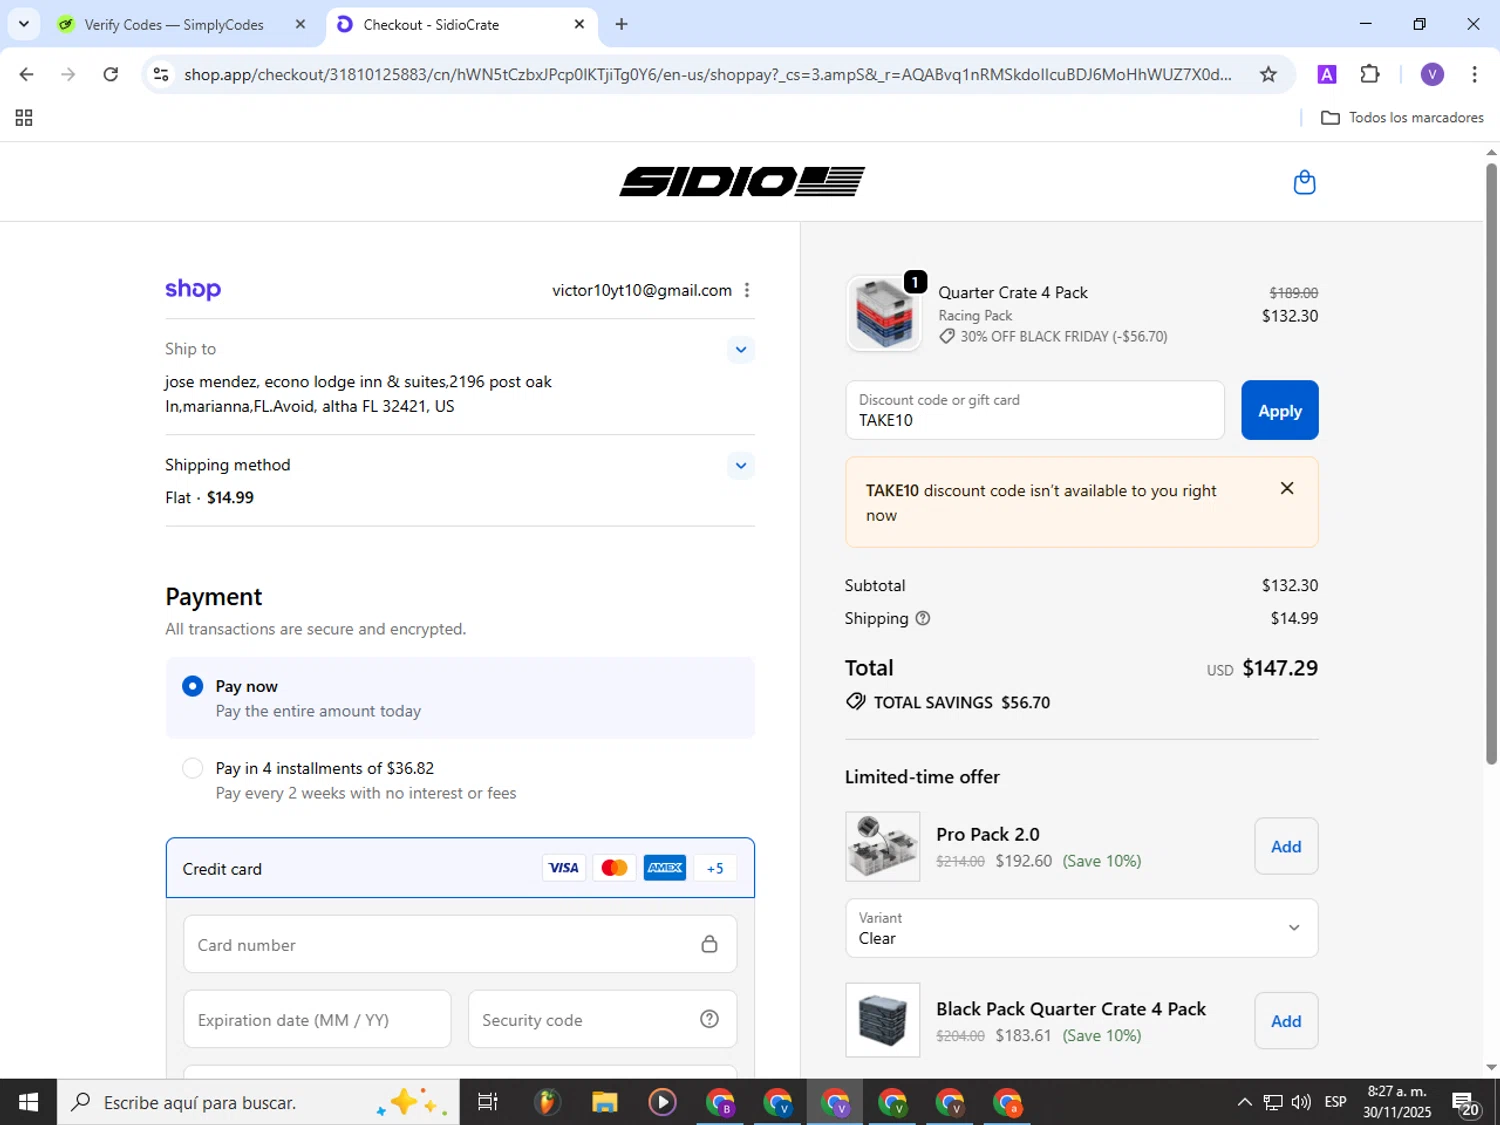Open the tab search dropdown arrow
Screen dimensions: 1500x1125
click(24, 24)
